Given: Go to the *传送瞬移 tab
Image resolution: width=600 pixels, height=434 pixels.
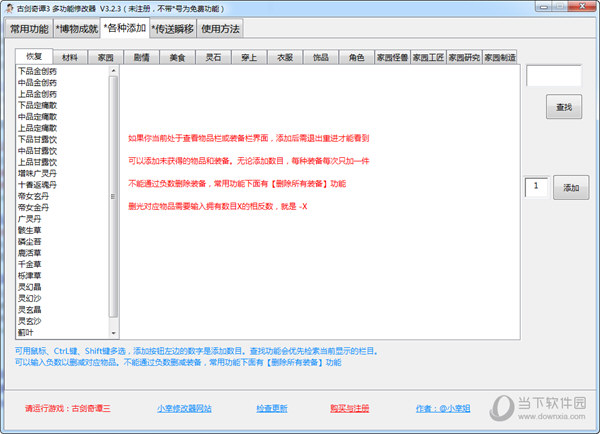Looking at the screenshot, I should (x=173, y=29).
